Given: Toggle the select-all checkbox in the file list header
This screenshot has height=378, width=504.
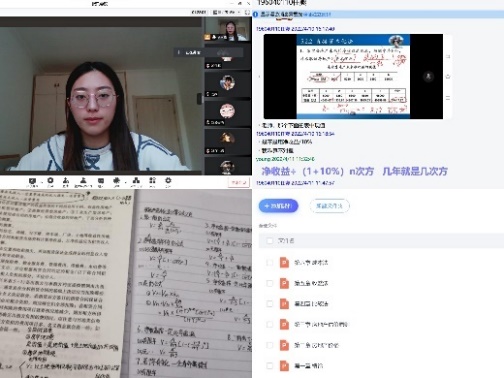Looking at the screenshot, I should [270, 241].
